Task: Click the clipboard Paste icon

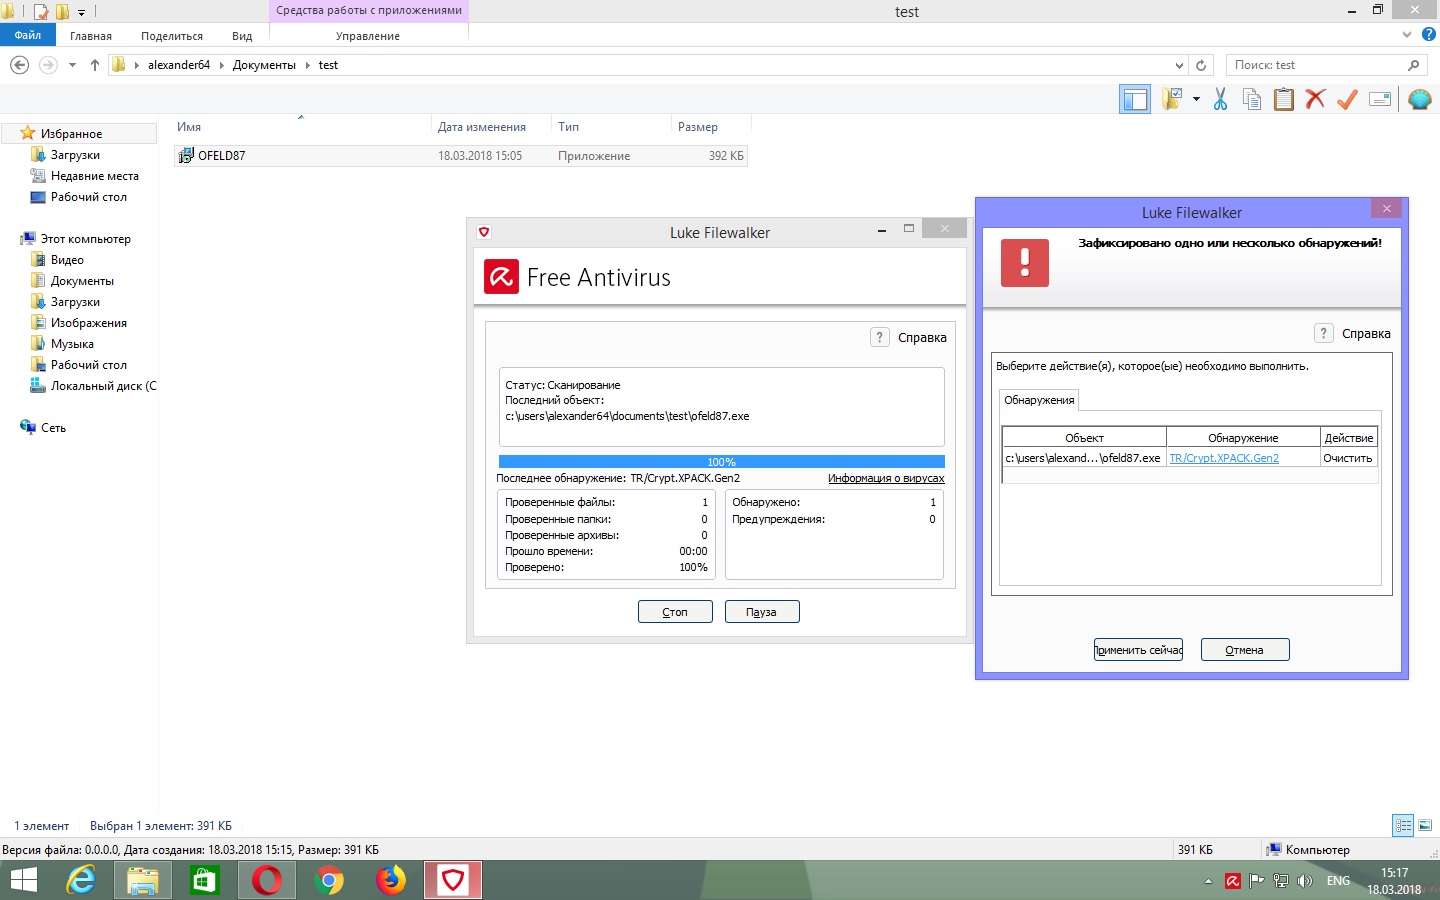Action: pyautogui.click(x=1284, y=99)
